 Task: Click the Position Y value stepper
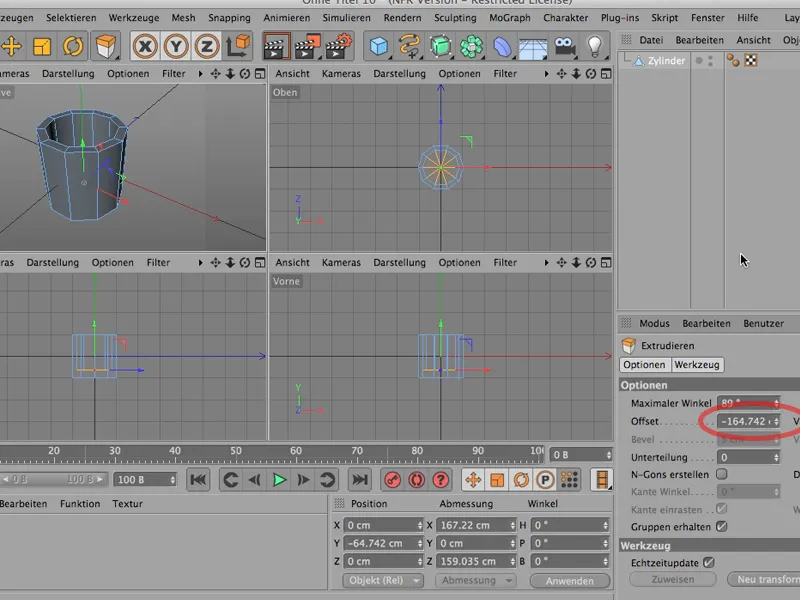coord(419,543)
